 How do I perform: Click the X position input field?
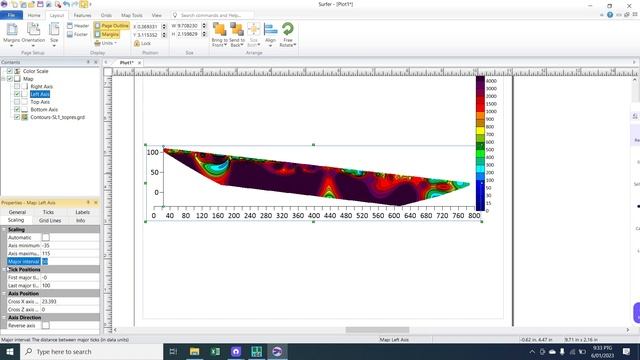click(149, 26)
